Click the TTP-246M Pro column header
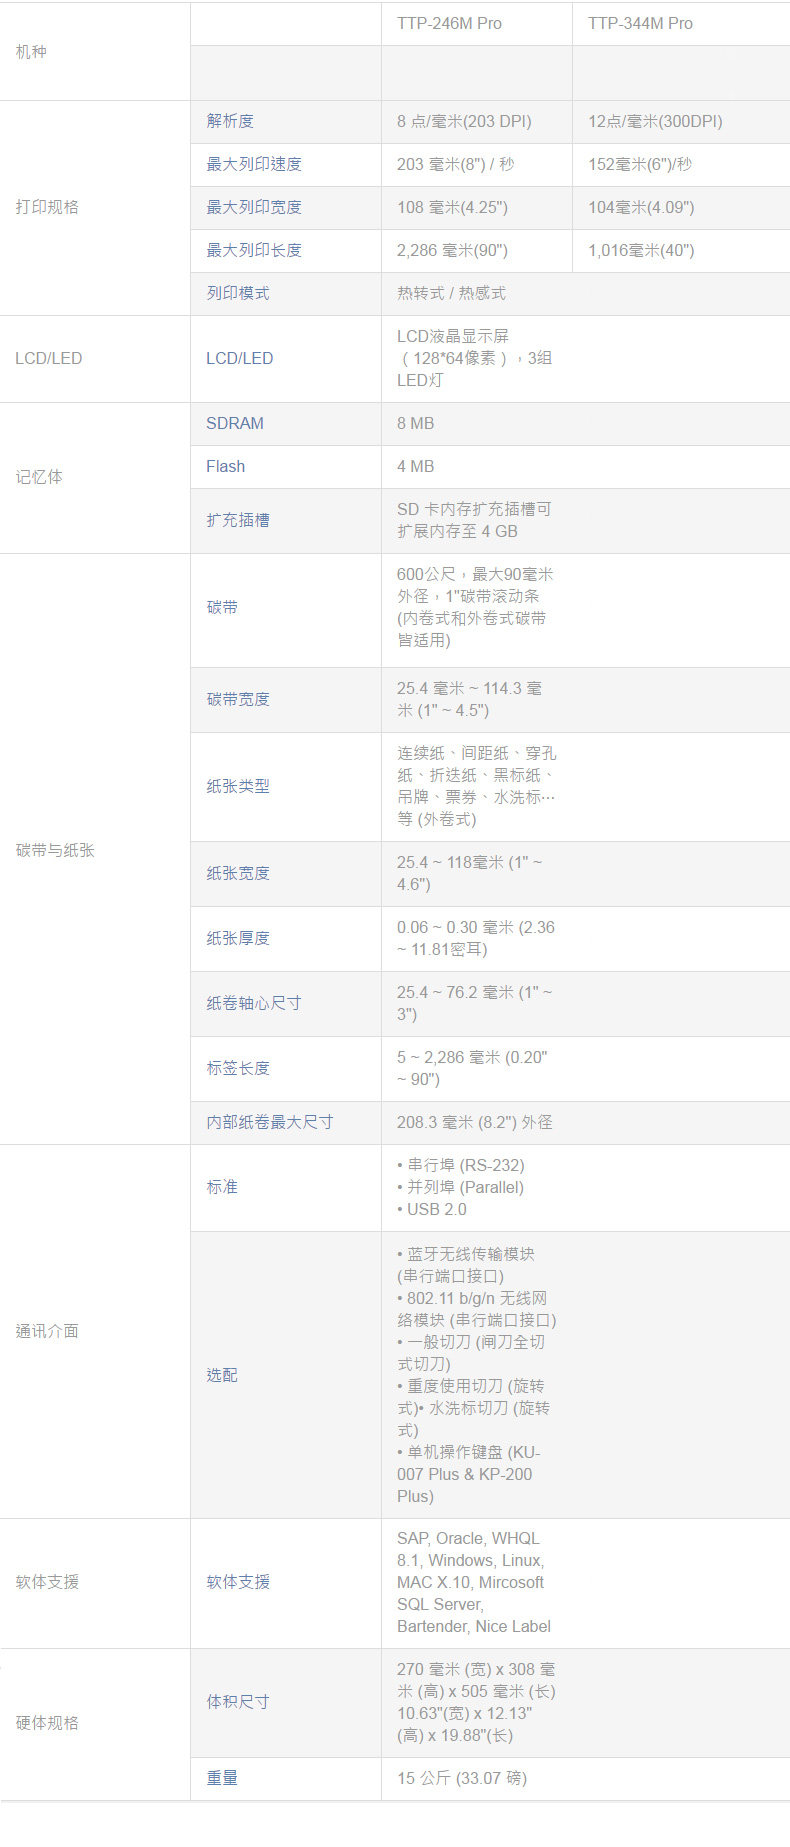 (x=449, y=23)
